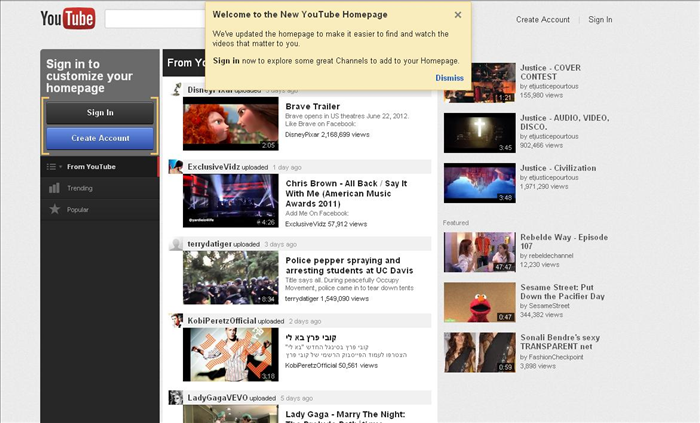Open the Hebrew-titled Kobi Peretz video link
This screenshot has width=700, height=423.
coord(311,337)
